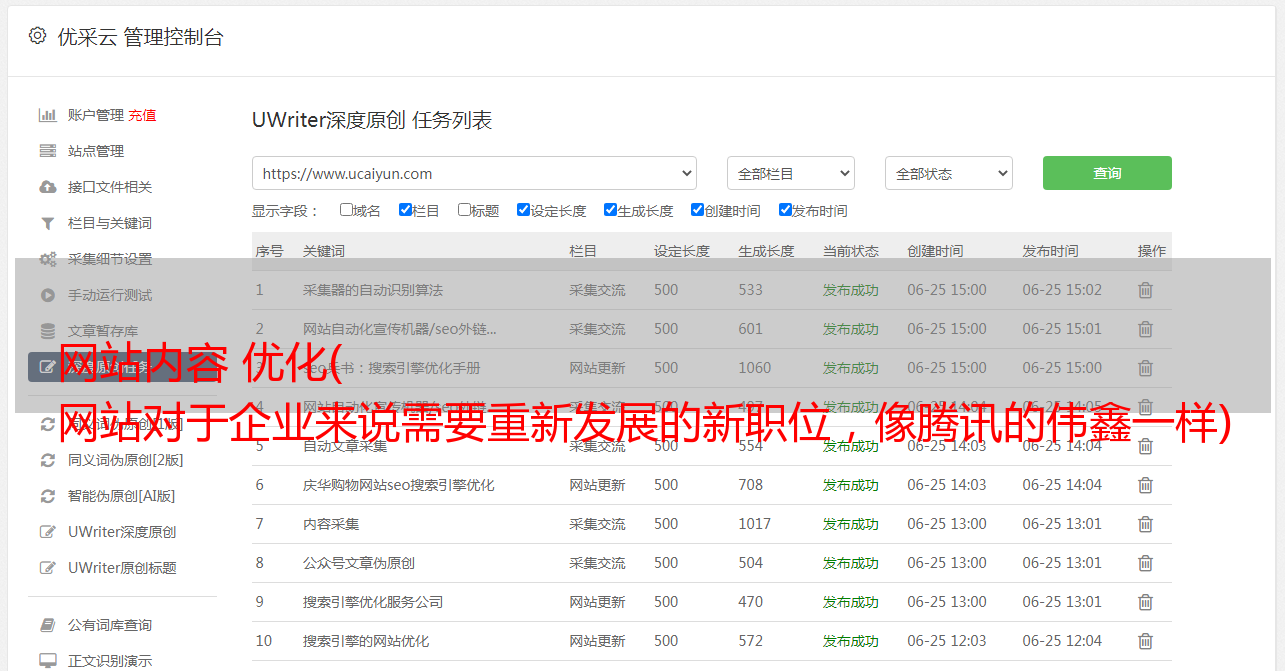
Task: Open 栏目与关键词 menu item
Action: point(110,223)
